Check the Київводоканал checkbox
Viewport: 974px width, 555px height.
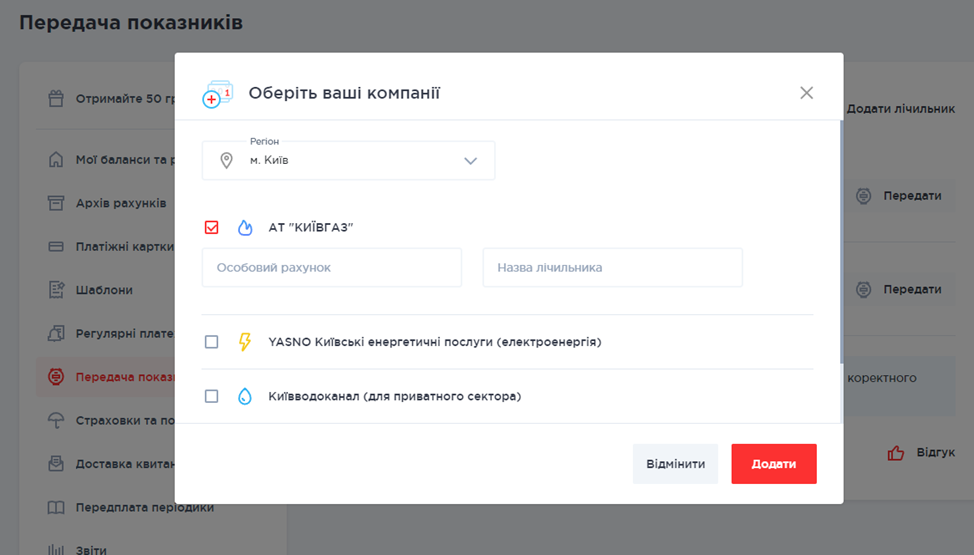click(x=211, y=397)
